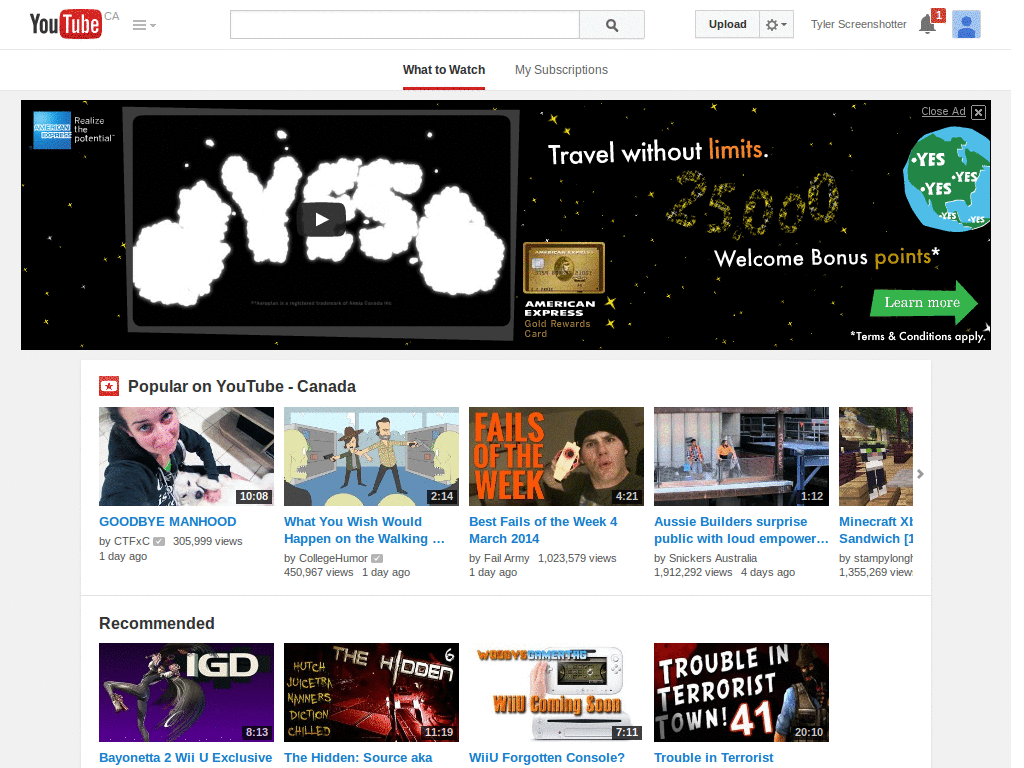
Task: Click the Minecraft video thumbnail
Action: 876,456
